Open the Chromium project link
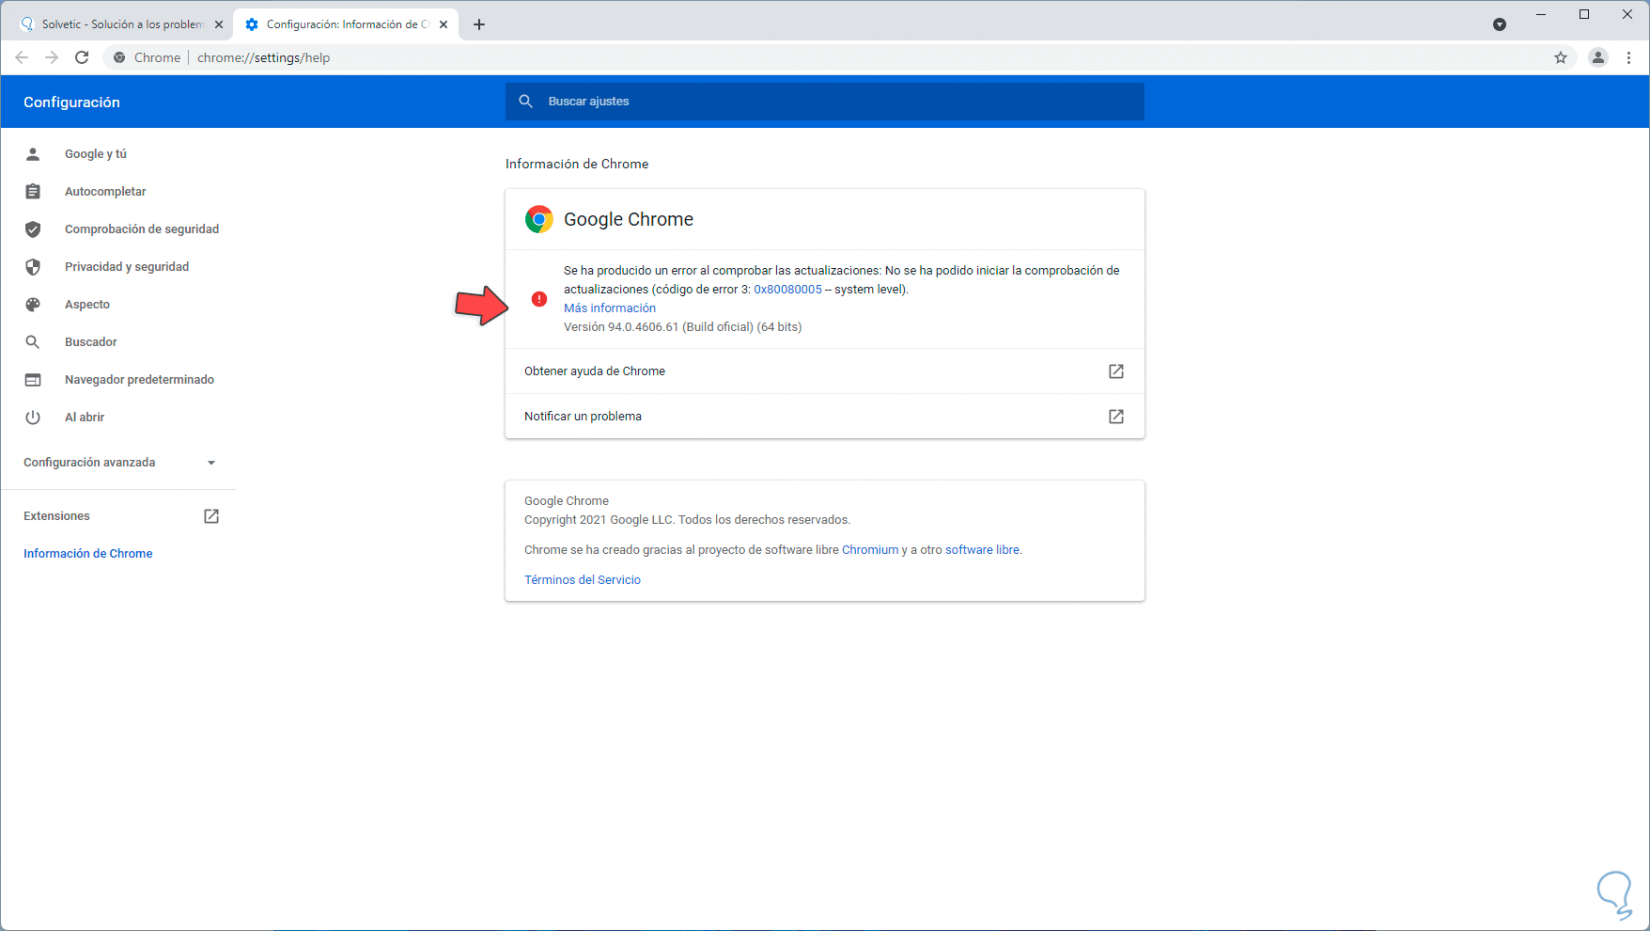Image resolution: width=1650 pixels, height=931 pixels. click(x=870, y=550)
